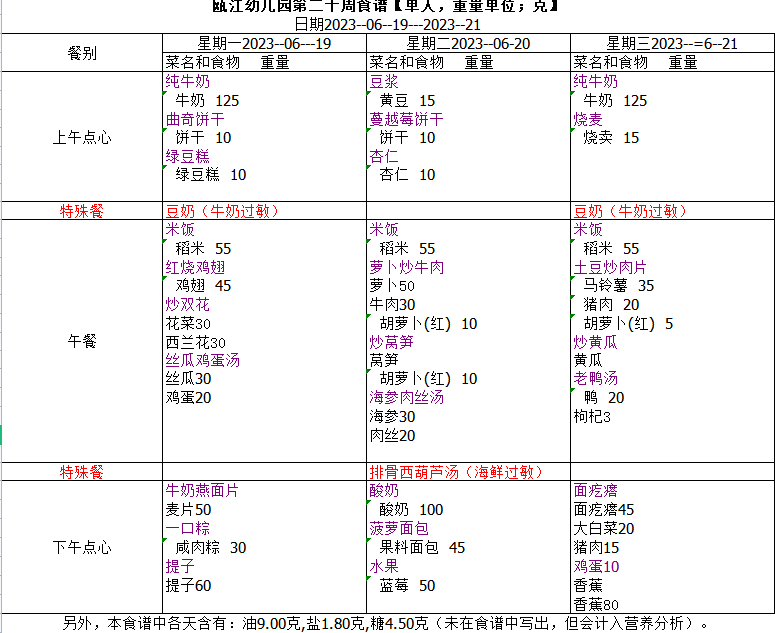
Task: Click the purple 鸡蛋10 cell
Action: tap(596, 566)
